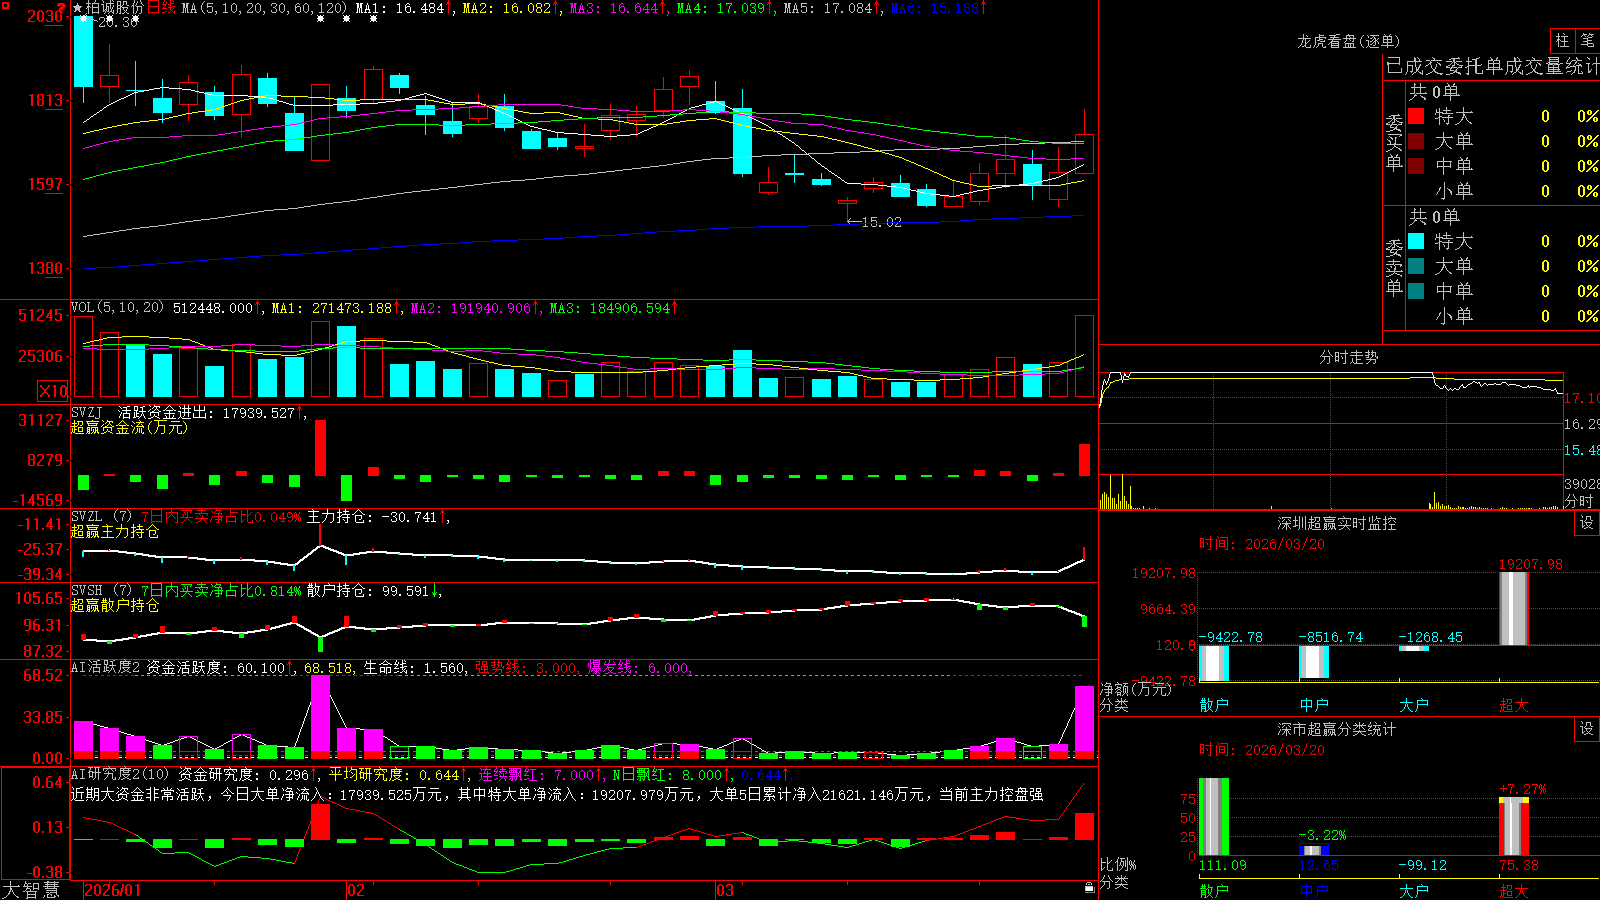Click the VOL(5,10,20) indicator label
Image resolution: width=1600 pixels, height=900 pixels.
(x=117, y=307)
